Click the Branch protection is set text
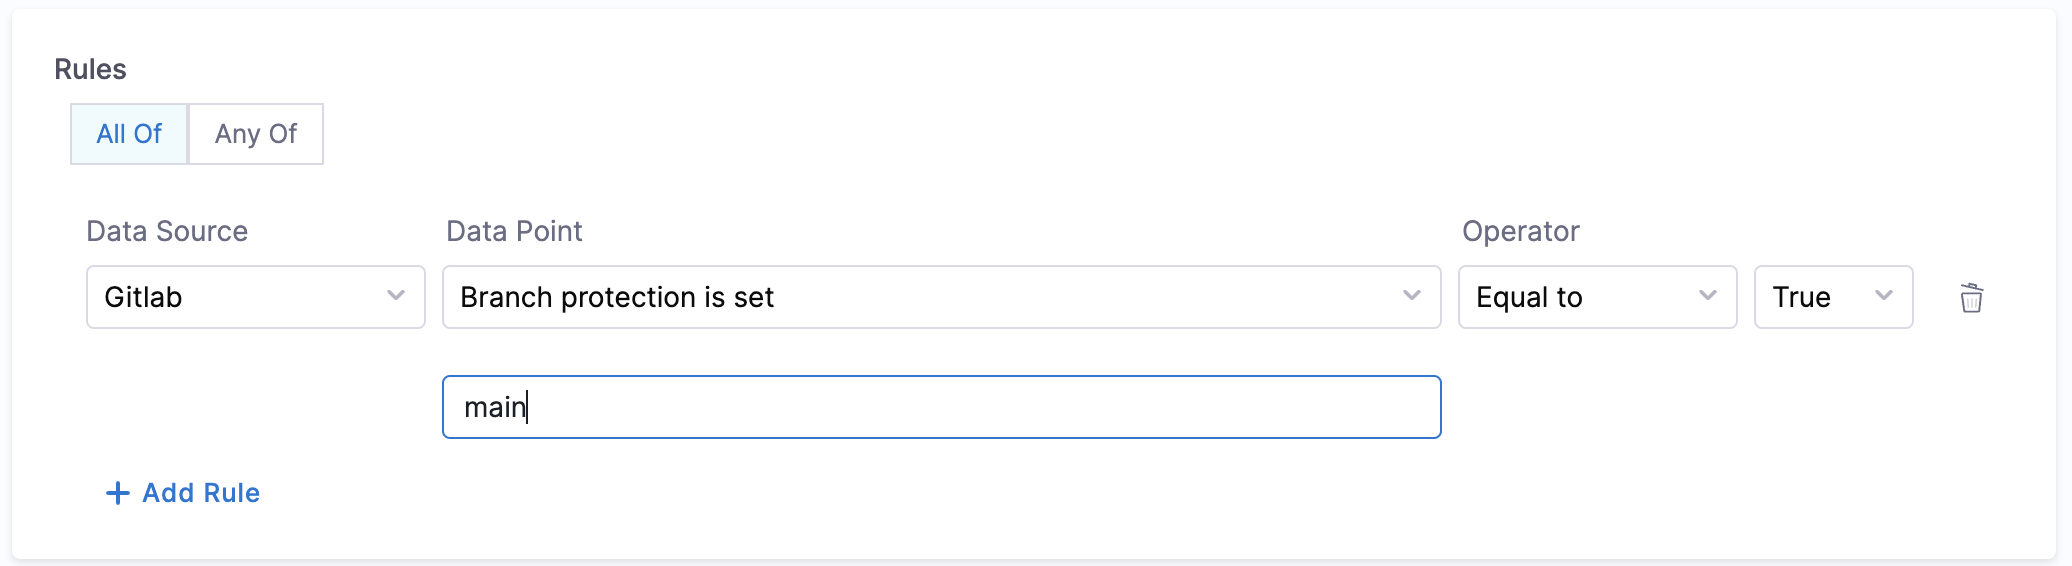This screenshot has width=2072, height=566. pos(617,297)
